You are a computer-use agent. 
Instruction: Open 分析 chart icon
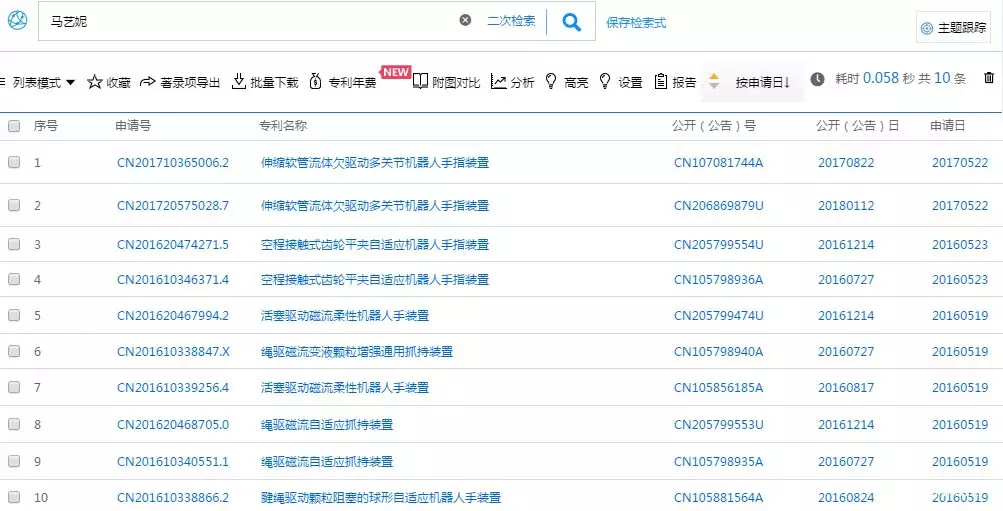(498, 81)
